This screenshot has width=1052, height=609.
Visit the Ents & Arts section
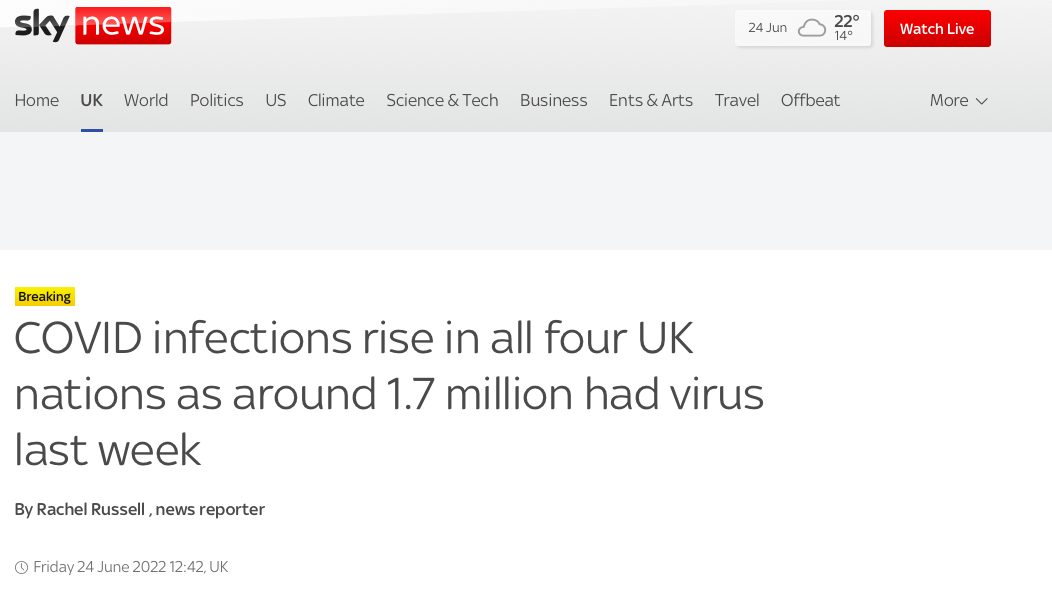[651, 100]
